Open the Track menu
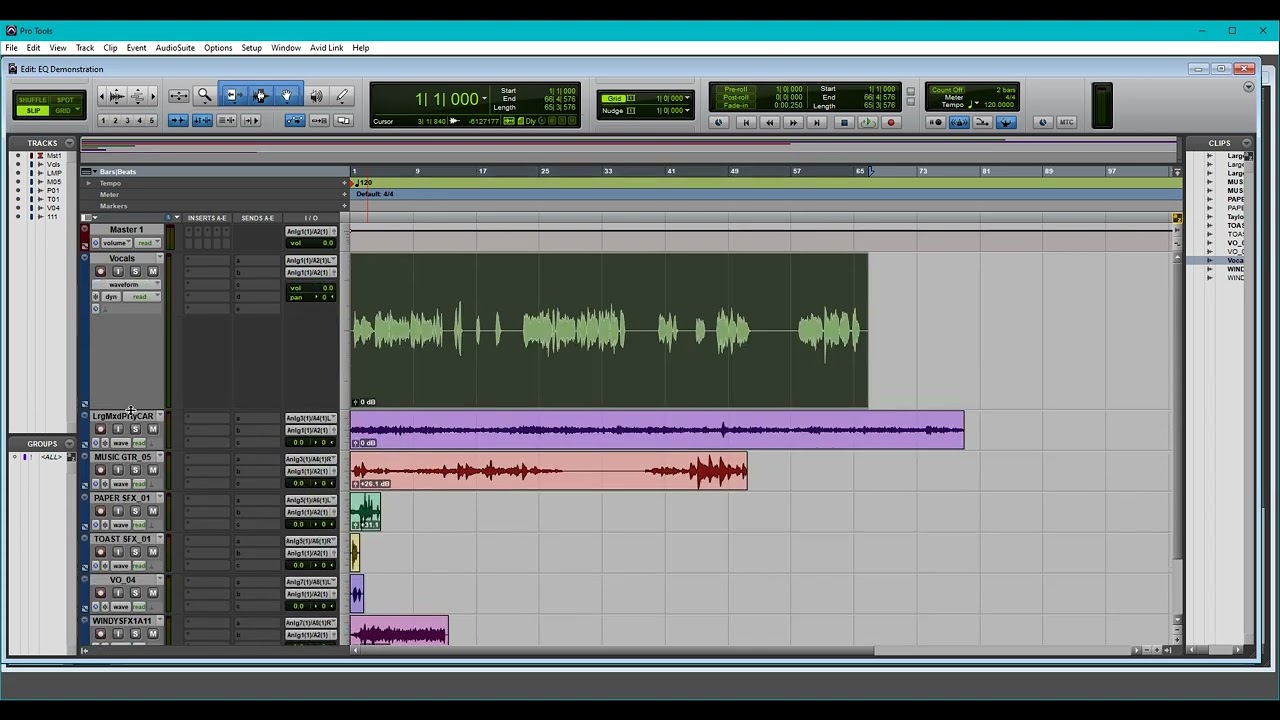1280x720 pixels. [85, 48]
